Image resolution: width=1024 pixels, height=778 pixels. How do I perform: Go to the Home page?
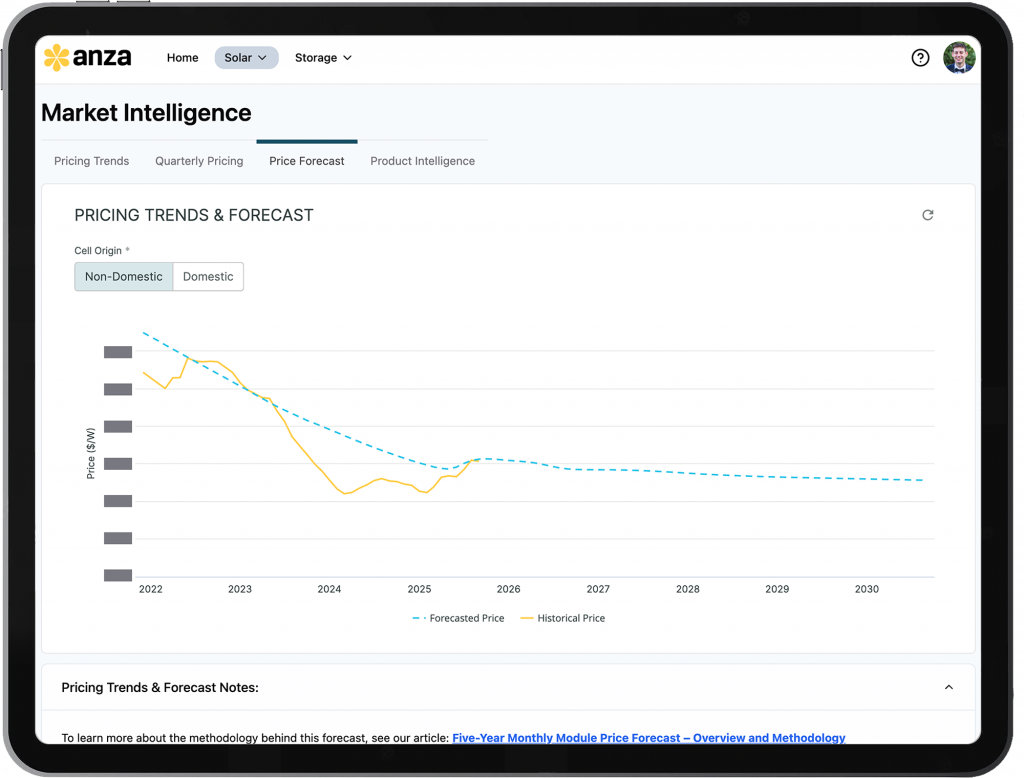point(182,58)
